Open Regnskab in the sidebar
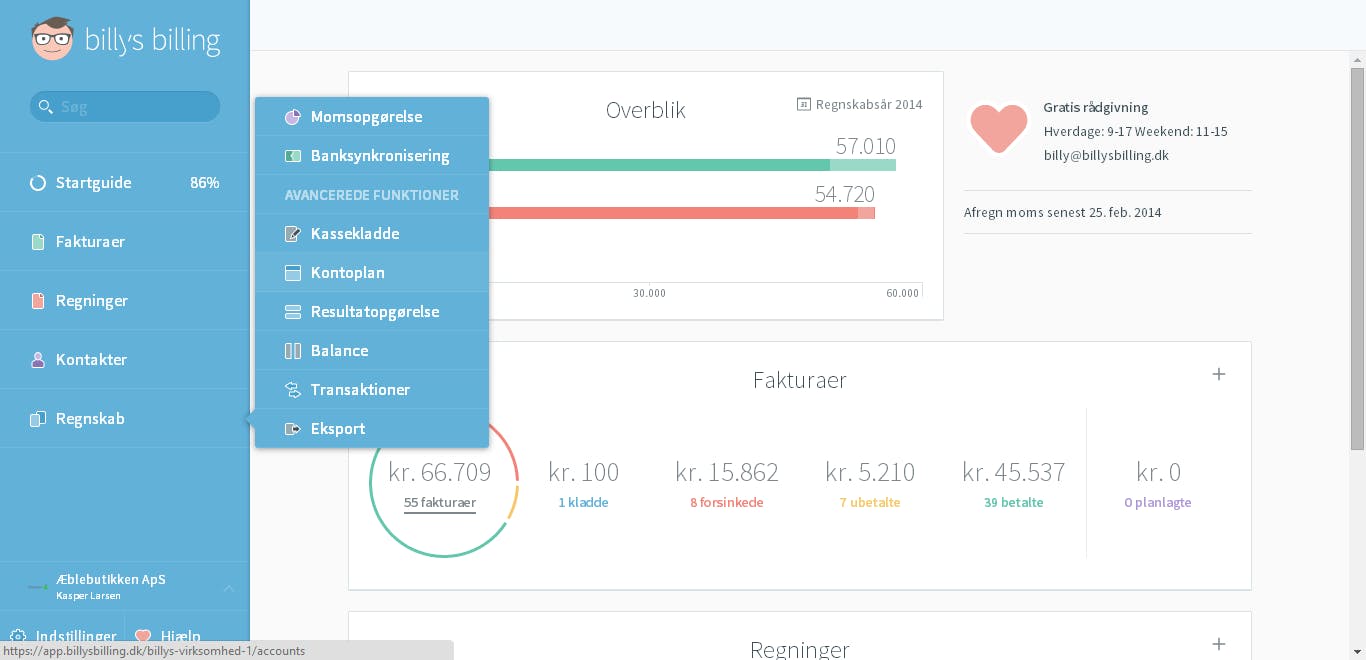This screenshot has width=1366, height=660. click(124, 419)
